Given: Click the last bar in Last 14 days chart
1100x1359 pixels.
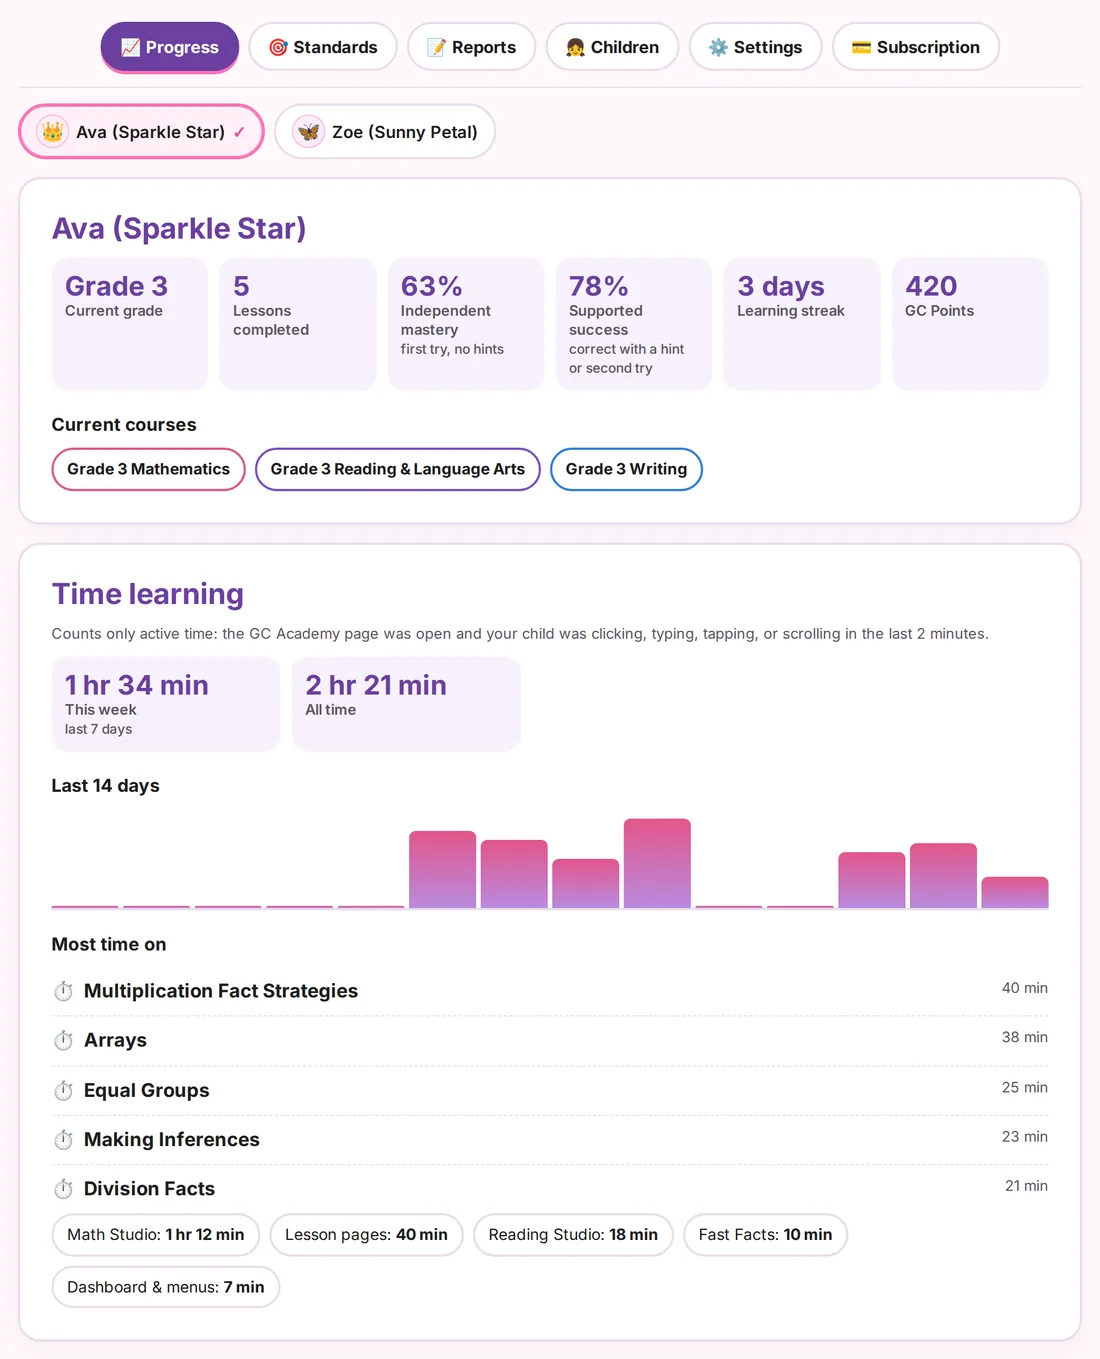Looking at the screenshot, I should [1015, 892].
